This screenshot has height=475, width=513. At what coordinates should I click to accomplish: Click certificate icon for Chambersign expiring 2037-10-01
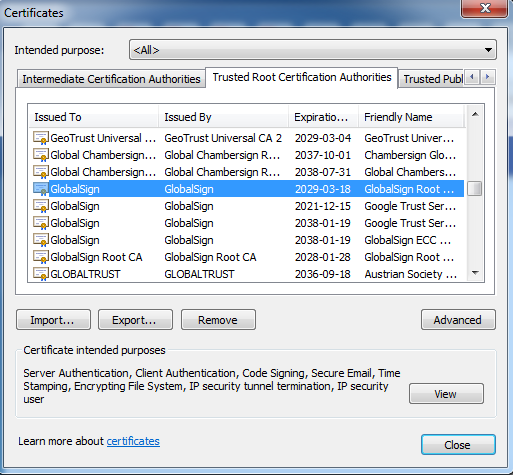point(41,155)
